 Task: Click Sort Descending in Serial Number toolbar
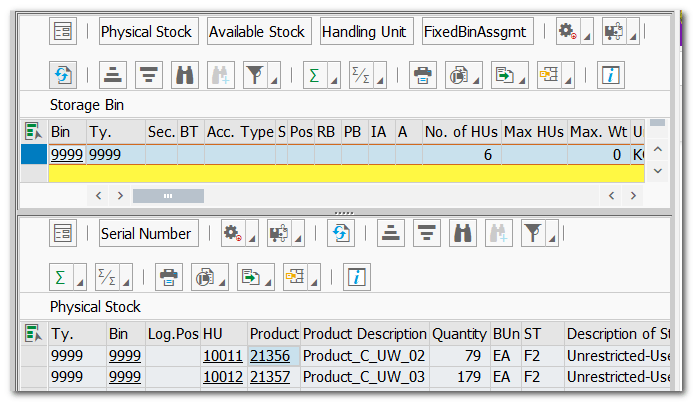427,234
